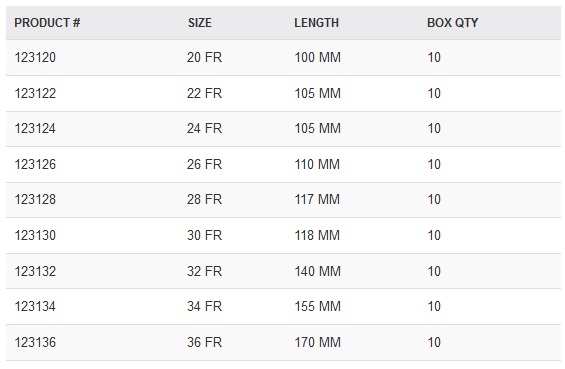Click the LENGTH column header
This screenshot has width=565, height=369.
(316, 23)
